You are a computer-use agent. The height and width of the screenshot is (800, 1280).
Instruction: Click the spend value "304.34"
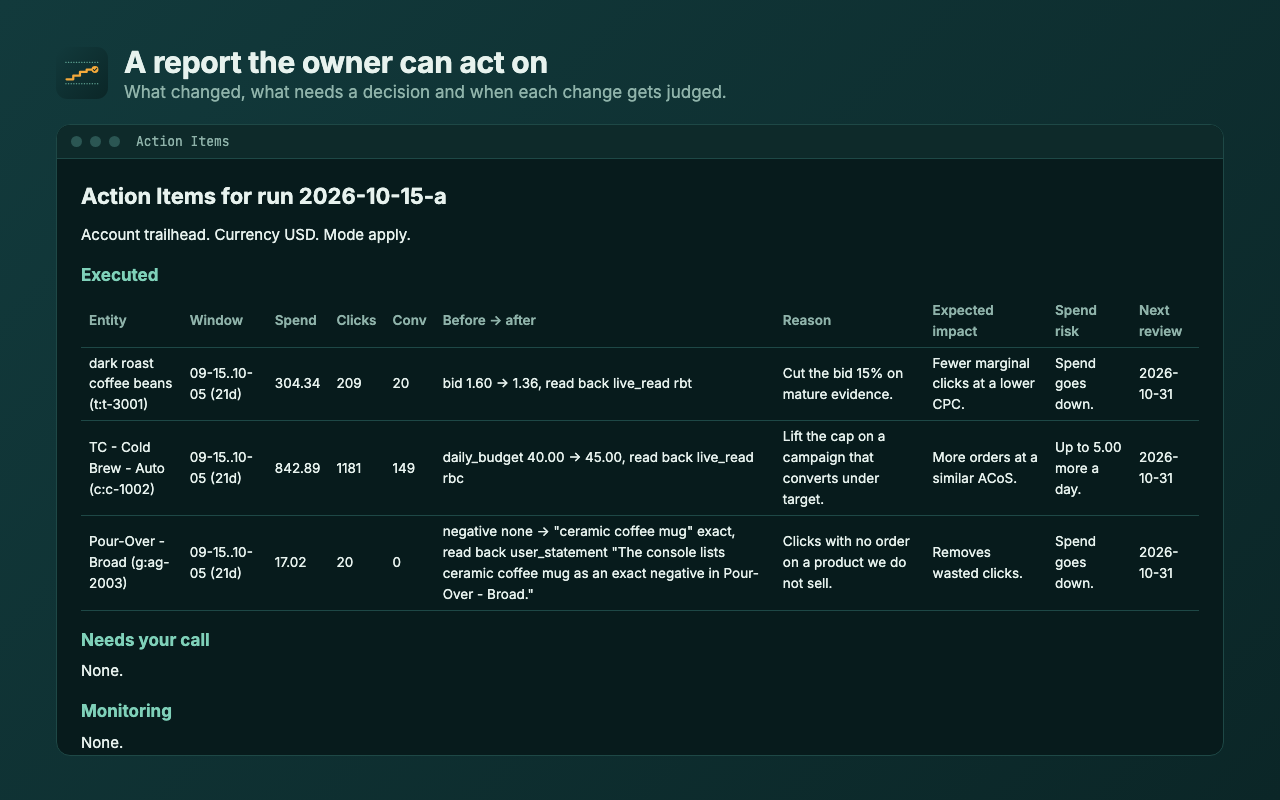298,384
